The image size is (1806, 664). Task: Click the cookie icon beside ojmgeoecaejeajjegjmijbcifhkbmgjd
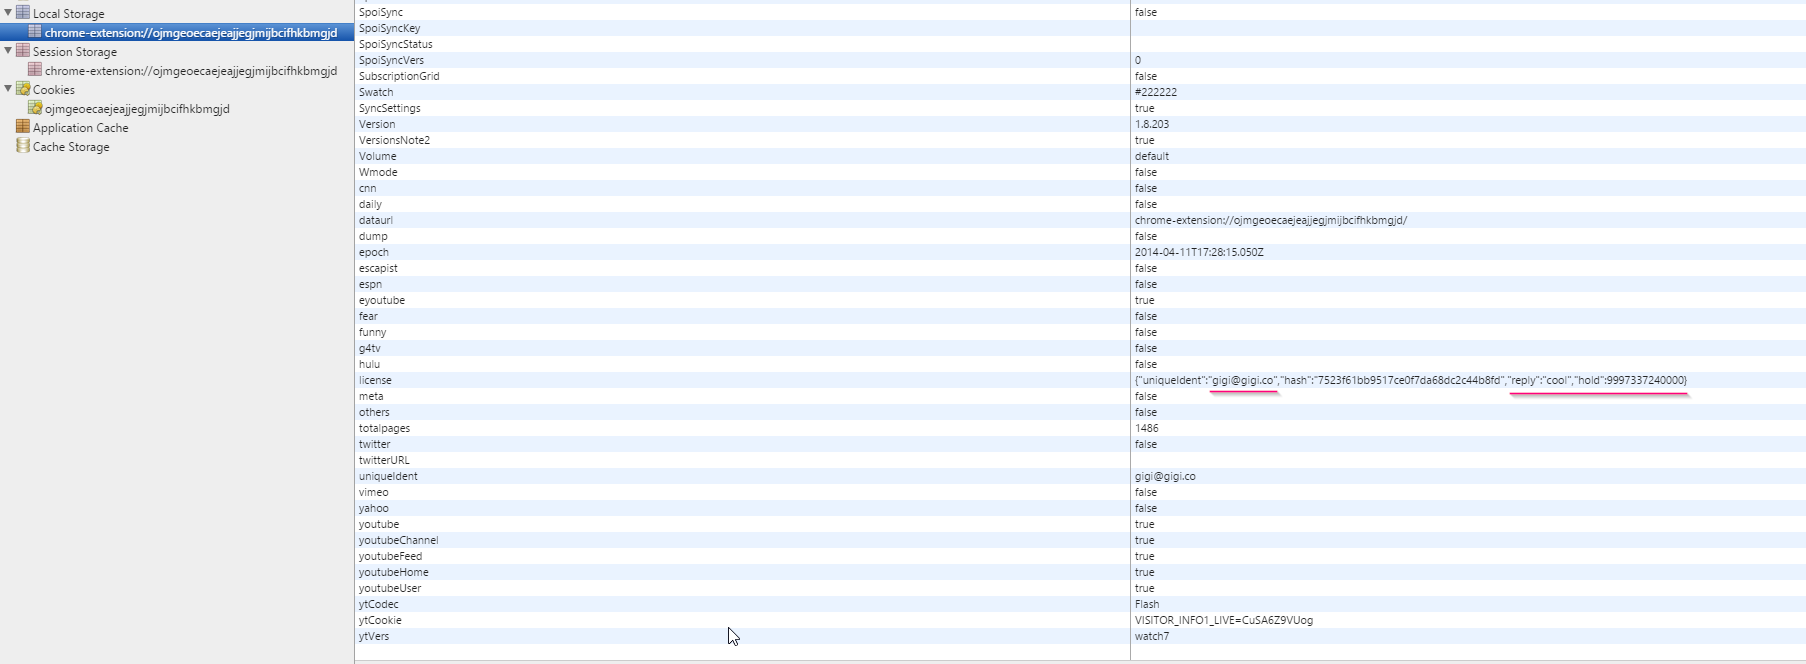35,107
